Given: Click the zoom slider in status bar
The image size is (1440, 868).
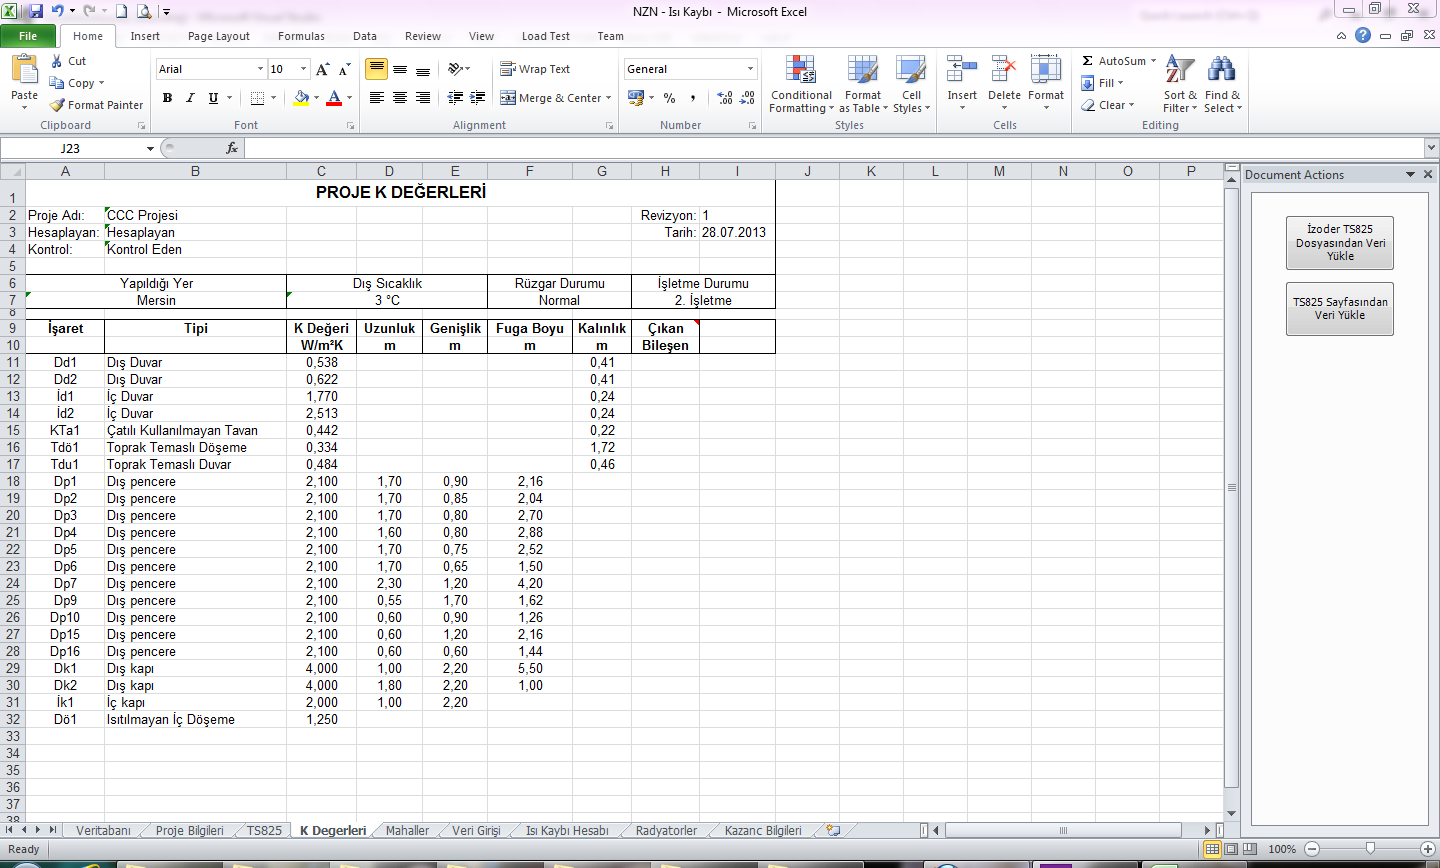Looking at the screenshot, I should tap(1370, 849).
